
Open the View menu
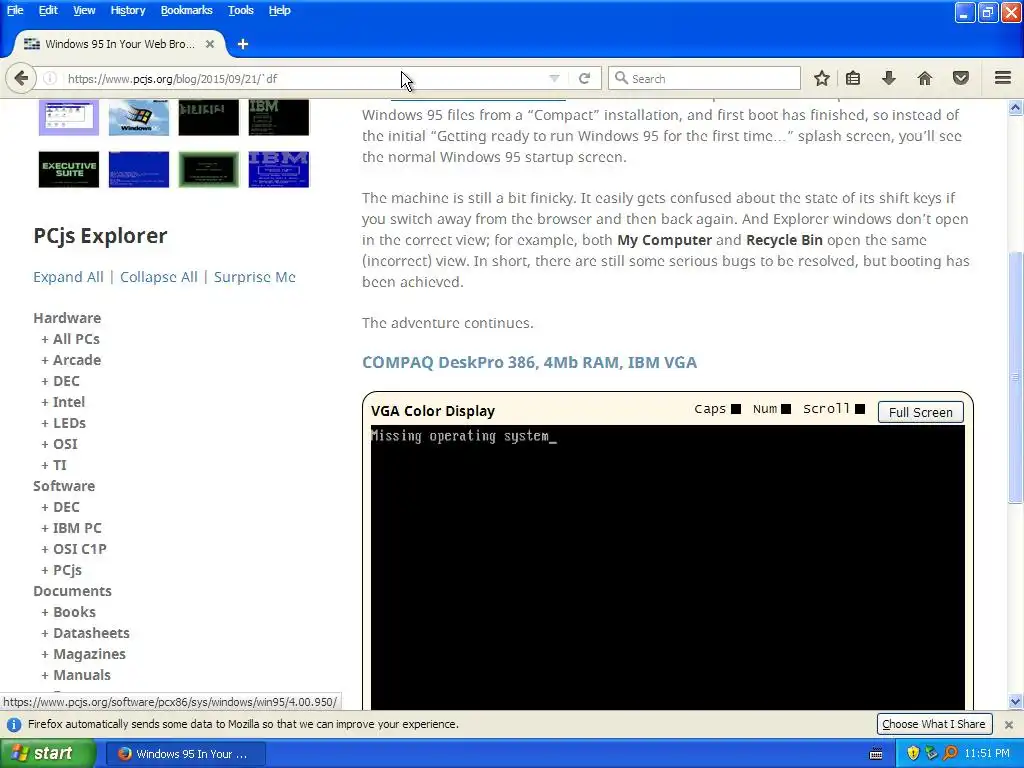(x=84, y=10)
